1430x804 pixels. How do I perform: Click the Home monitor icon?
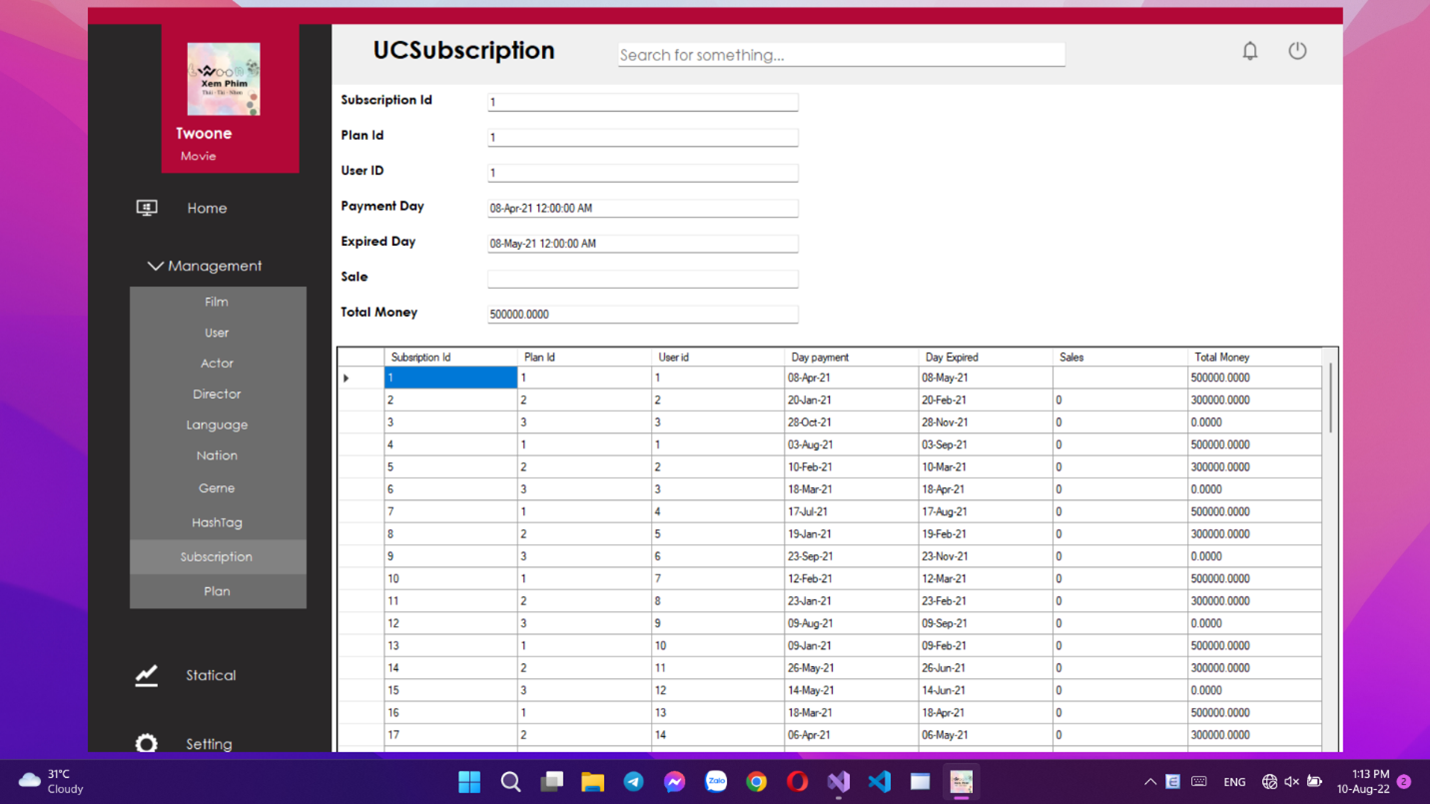[x=147, y=208]
